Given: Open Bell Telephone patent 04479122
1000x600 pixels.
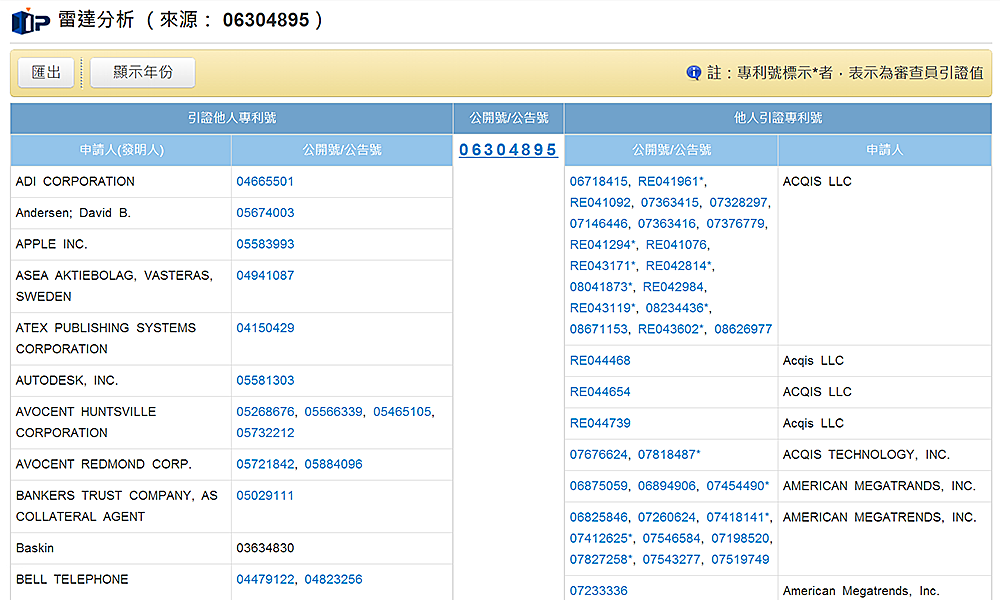Looking at the screenshot, I should coord(265,579).
